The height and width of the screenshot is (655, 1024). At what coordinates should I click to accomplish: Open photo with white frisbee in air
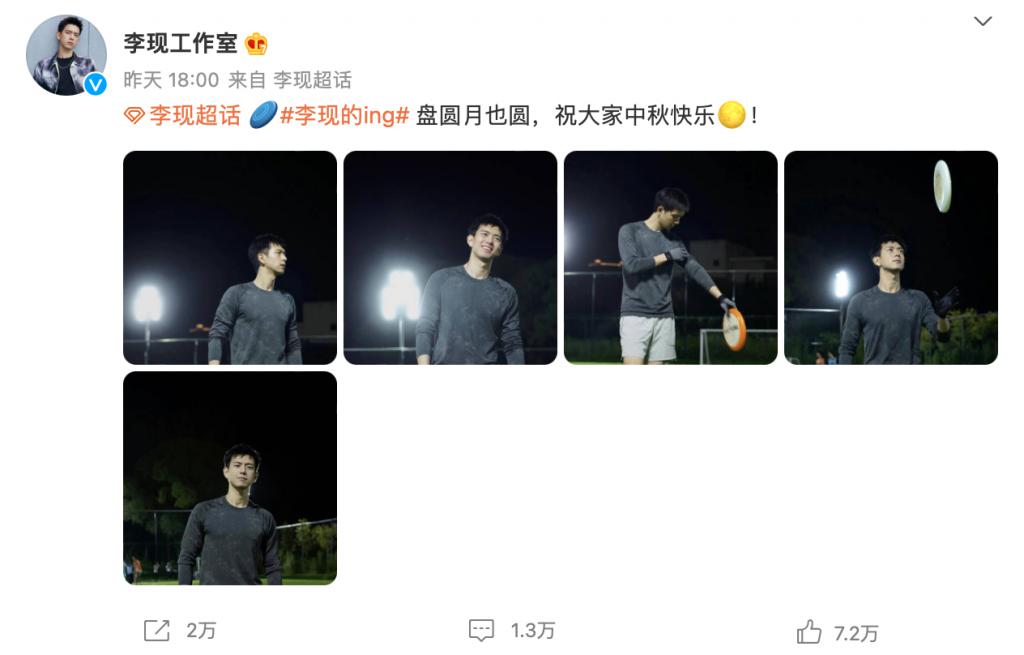891,257
